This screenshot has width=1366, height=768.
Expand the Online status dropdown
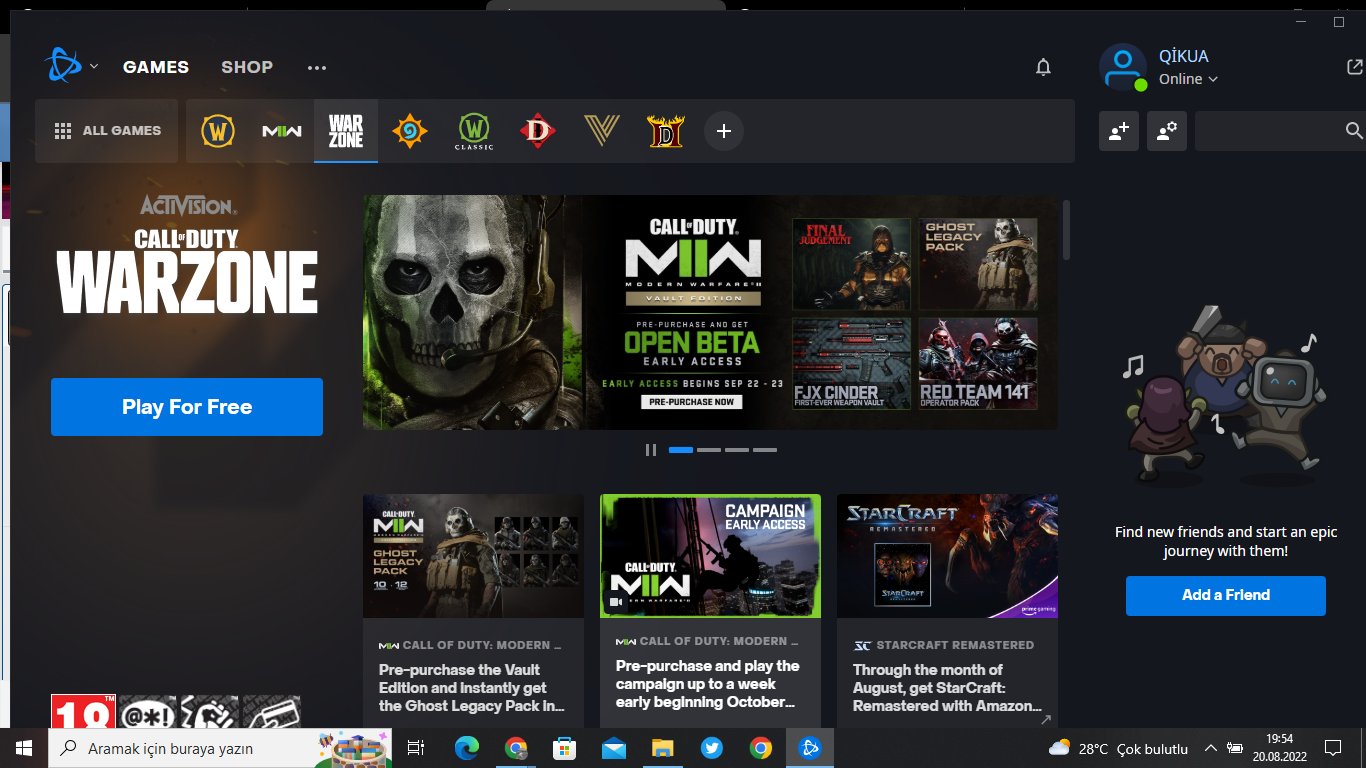point(1188,79)
